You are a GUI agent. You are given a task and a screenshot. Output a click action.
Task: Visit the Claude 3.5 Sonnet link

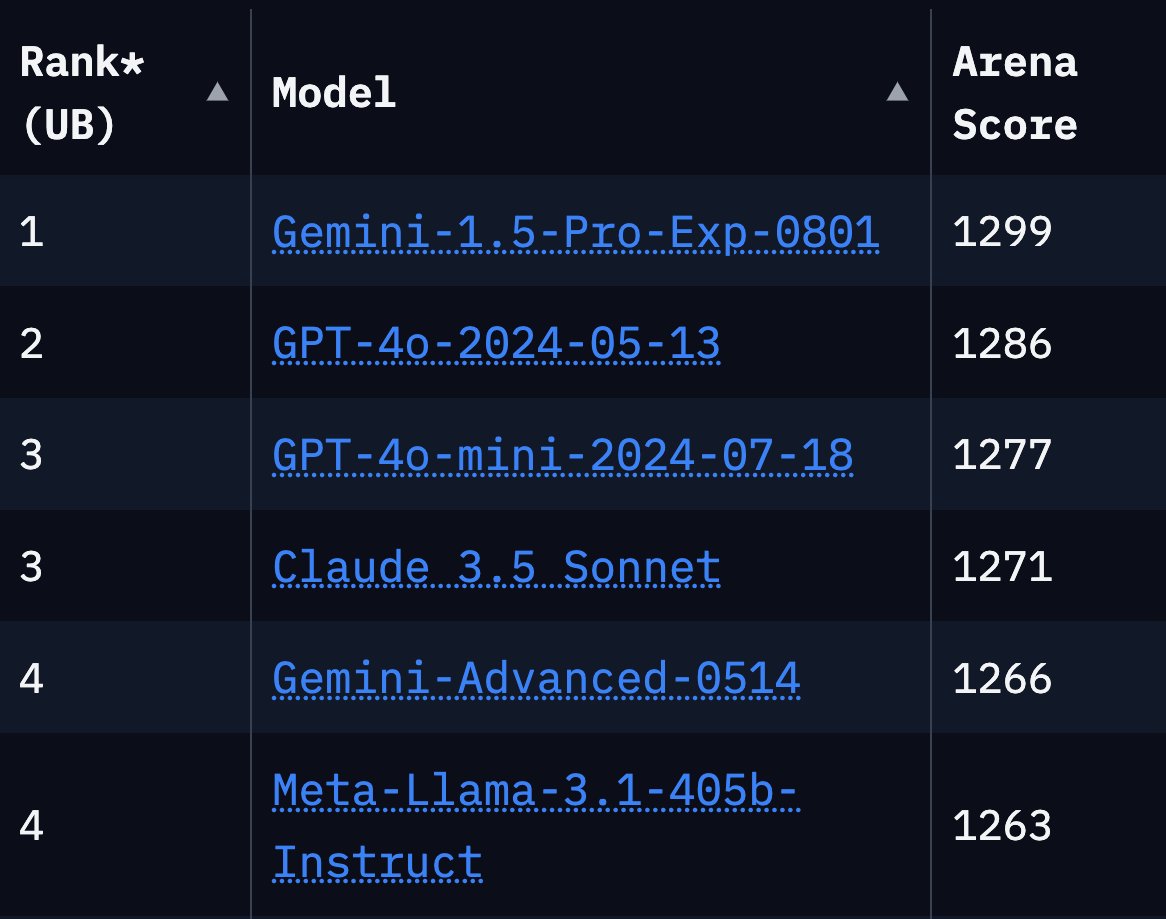point(496,568)
